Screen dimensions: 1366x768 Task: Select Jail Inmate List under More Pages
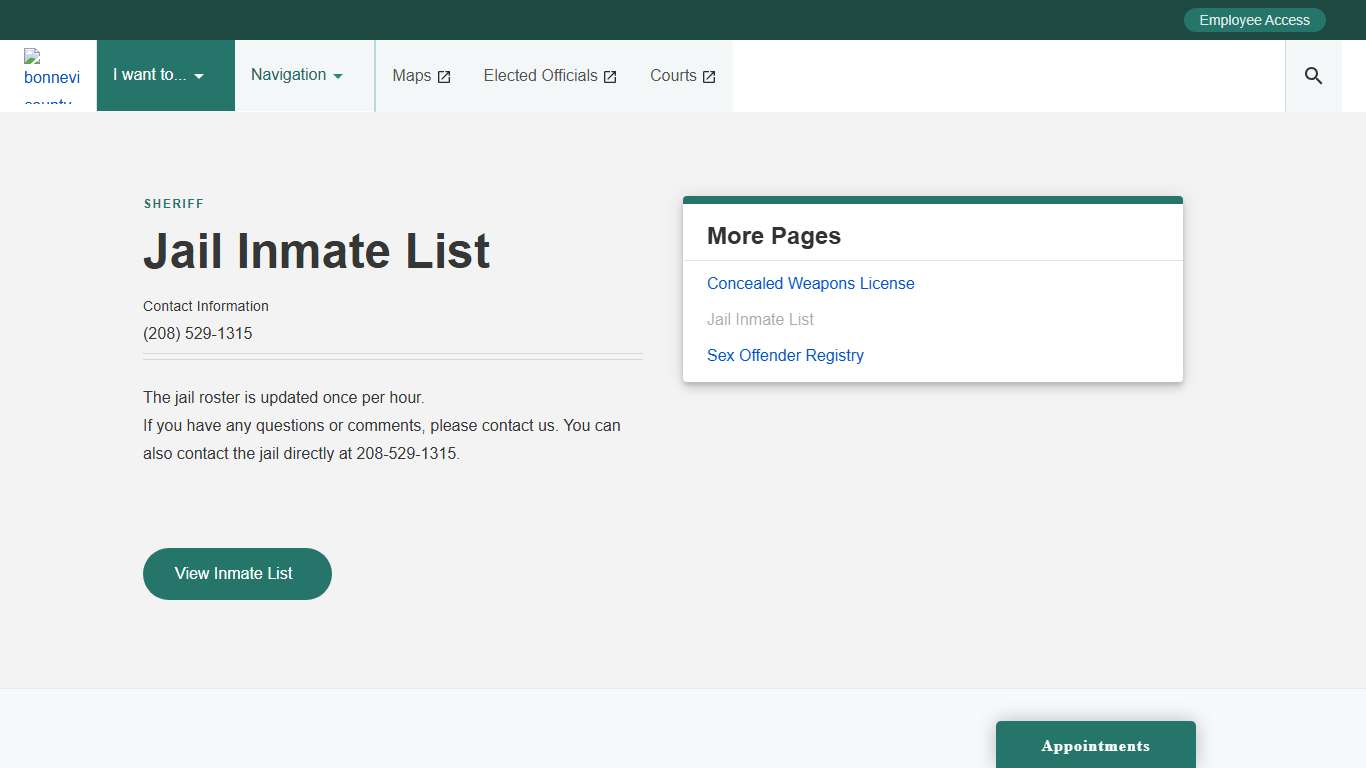coord(760,319)
